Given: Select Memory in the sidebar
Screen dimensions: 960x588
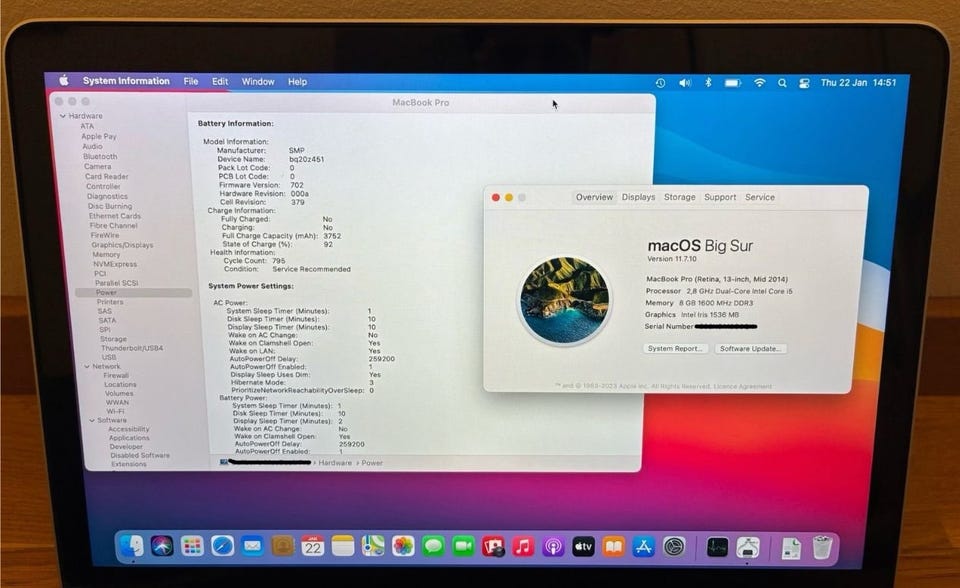Looking at the screenshot, I should click(x=106, y=254).
